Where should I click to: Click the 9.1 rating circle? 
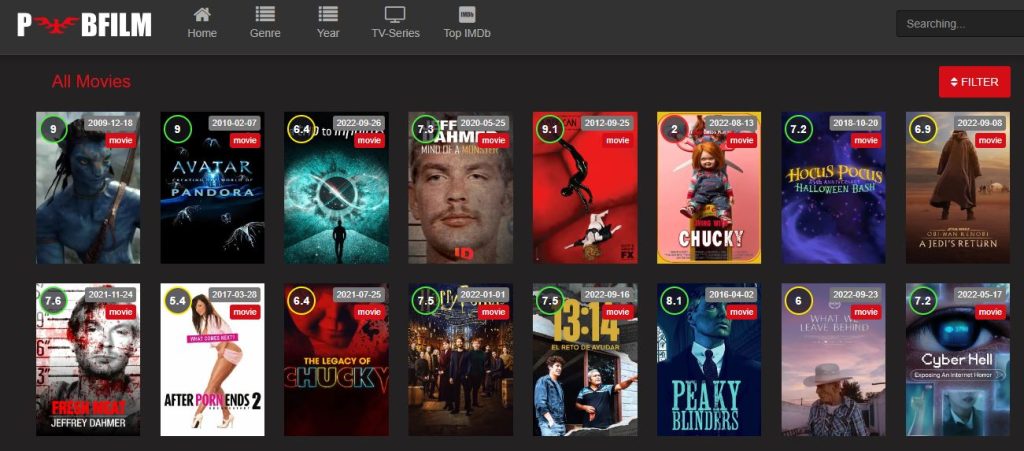550,129
